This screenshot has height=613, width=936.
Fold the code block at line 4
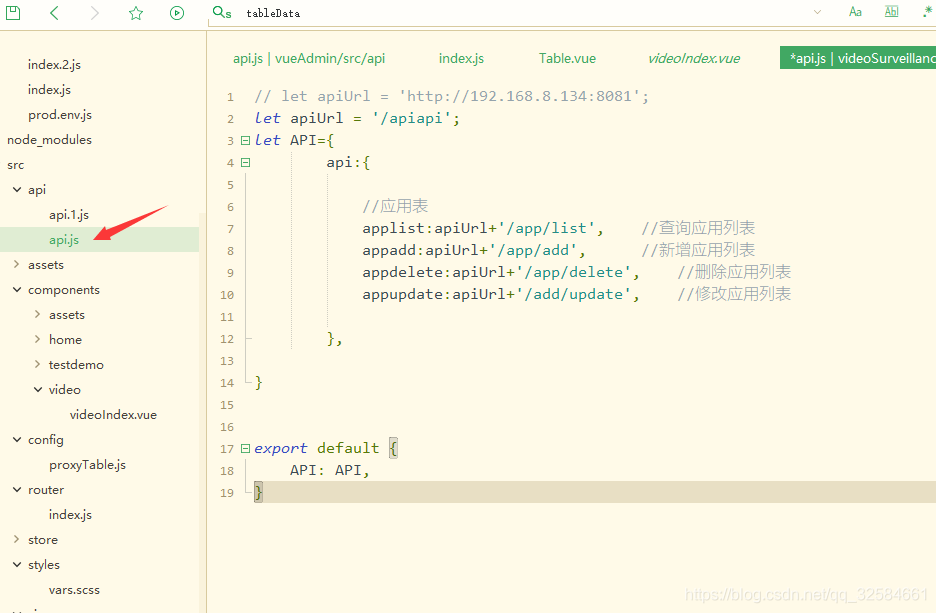246,162
